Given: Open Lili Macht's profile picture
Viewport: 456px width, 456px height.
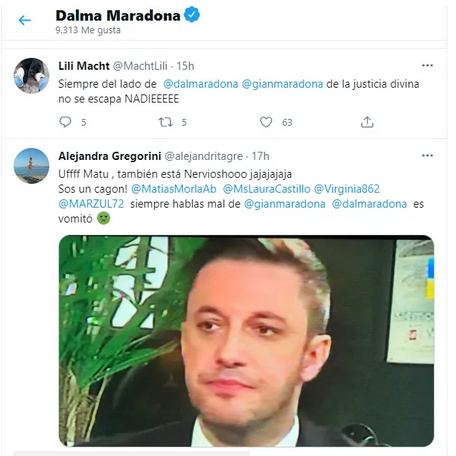Looking at the screenshot, I should [x=31, y=76].
